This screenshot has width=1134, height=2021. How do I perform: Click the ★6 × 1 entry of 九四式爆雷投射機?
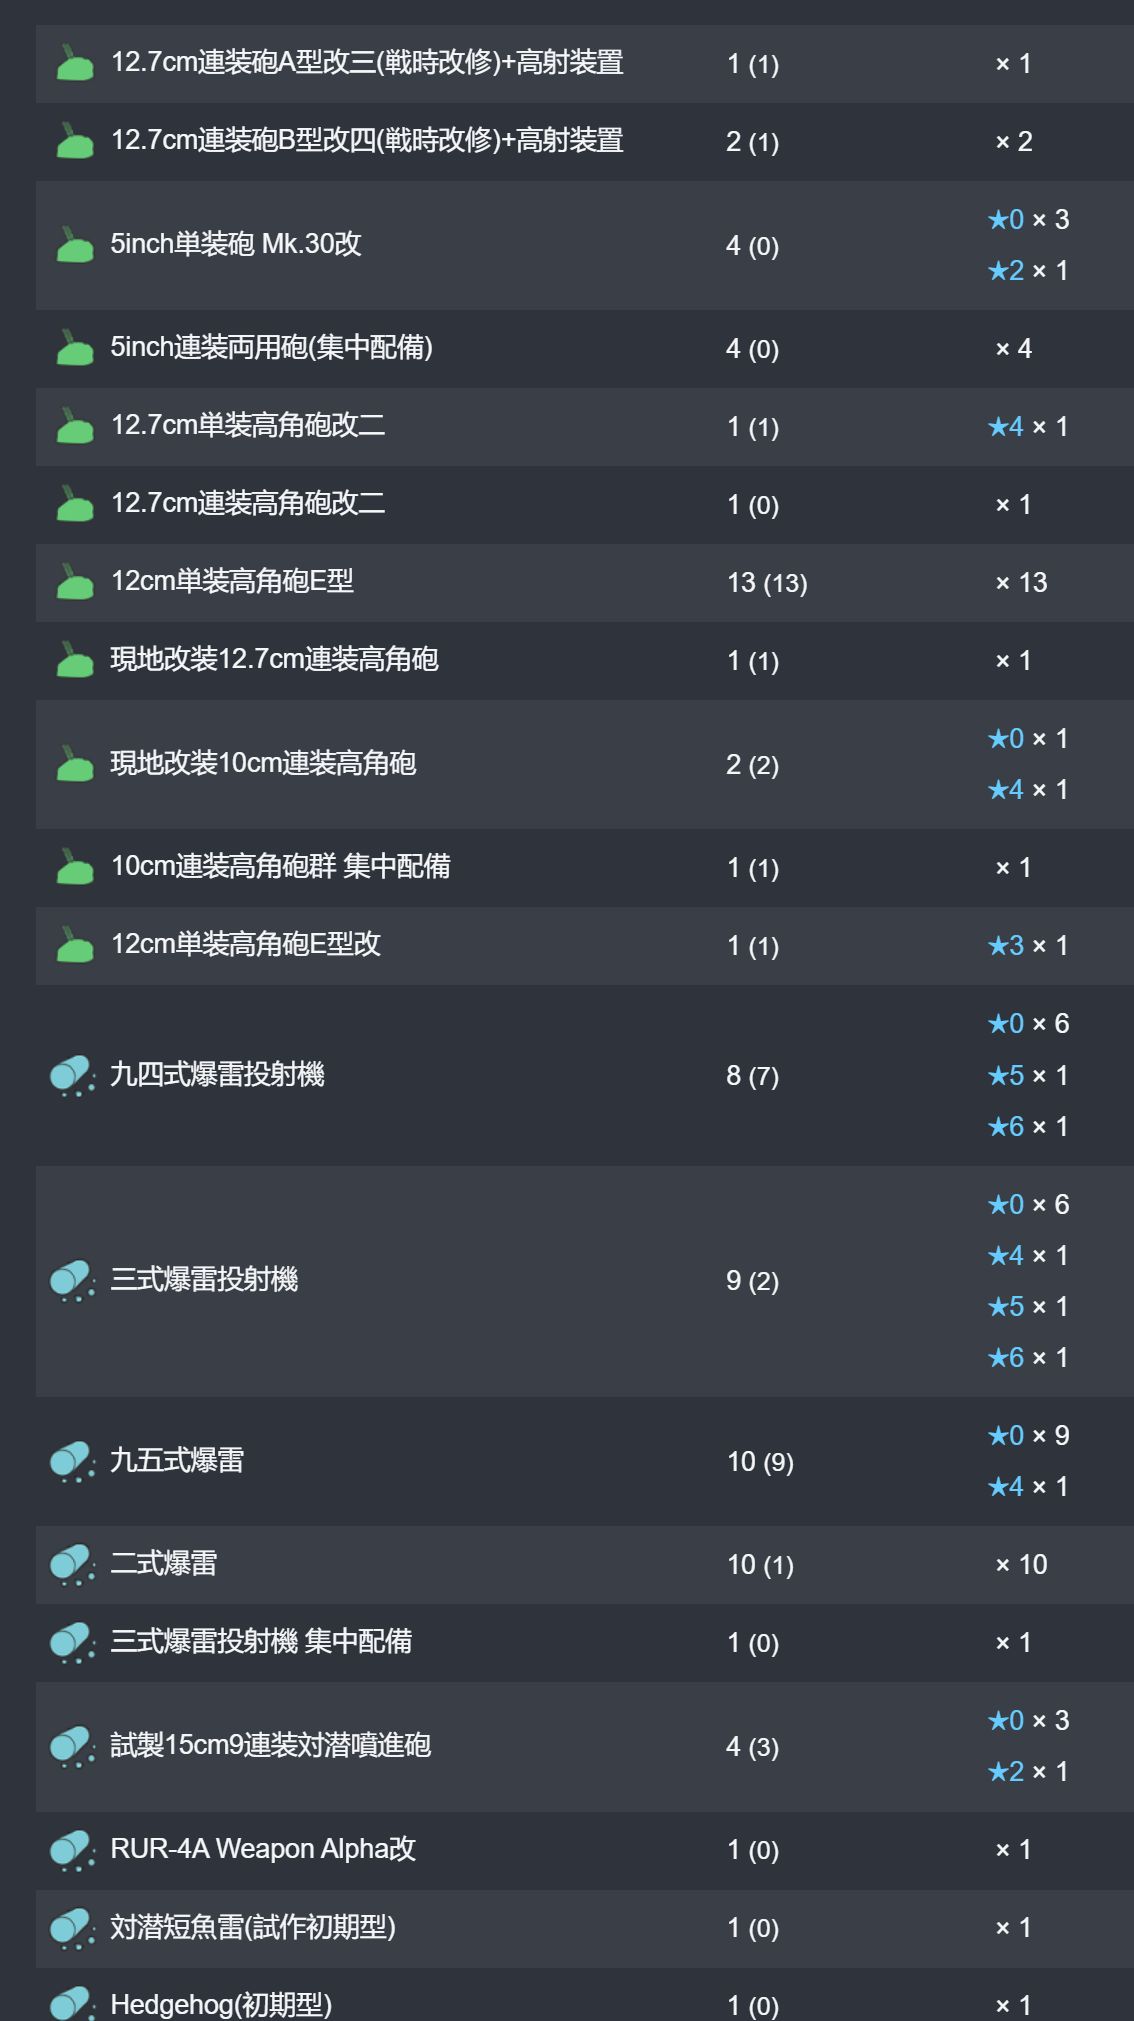click(x=1028, y=1127)
